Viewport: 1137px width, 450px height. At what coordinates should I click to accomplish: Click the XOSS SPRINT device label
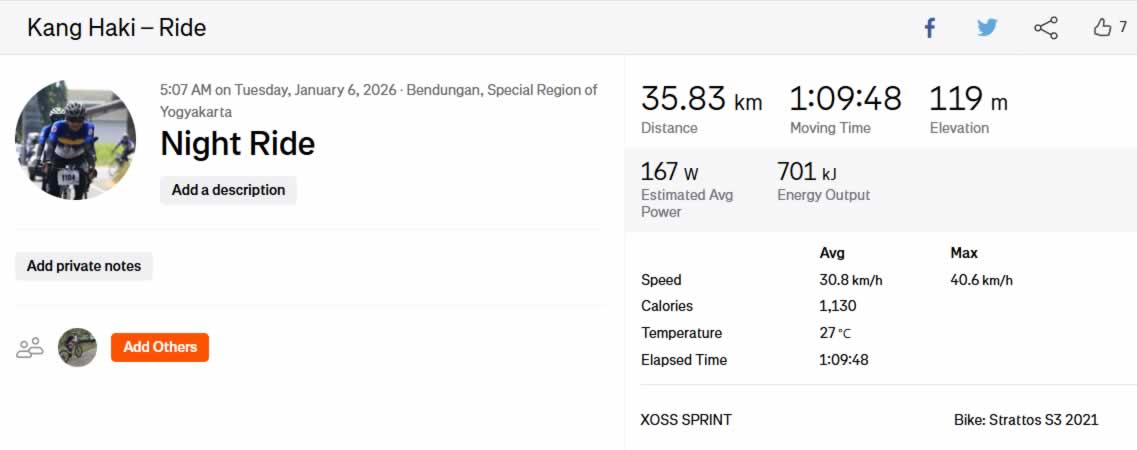tap(686, 420)
